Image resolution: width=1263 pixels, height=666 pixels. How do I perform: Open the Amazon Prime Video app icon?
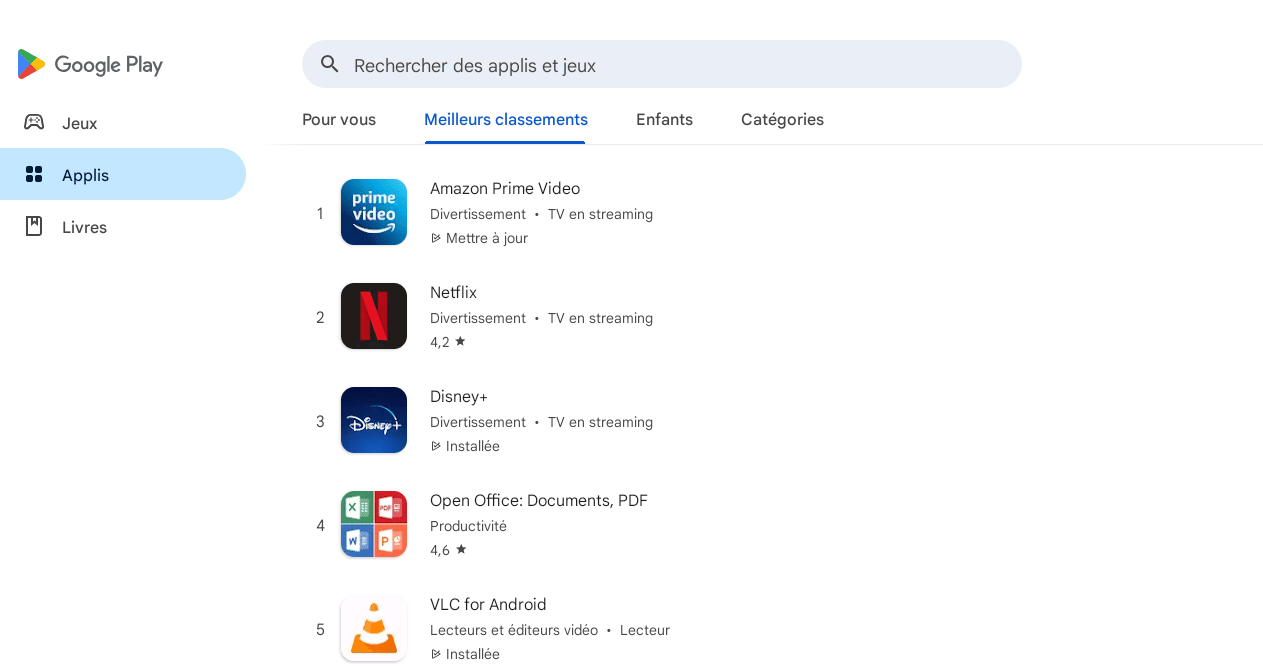pyautogui.click(x=374, y=212)
